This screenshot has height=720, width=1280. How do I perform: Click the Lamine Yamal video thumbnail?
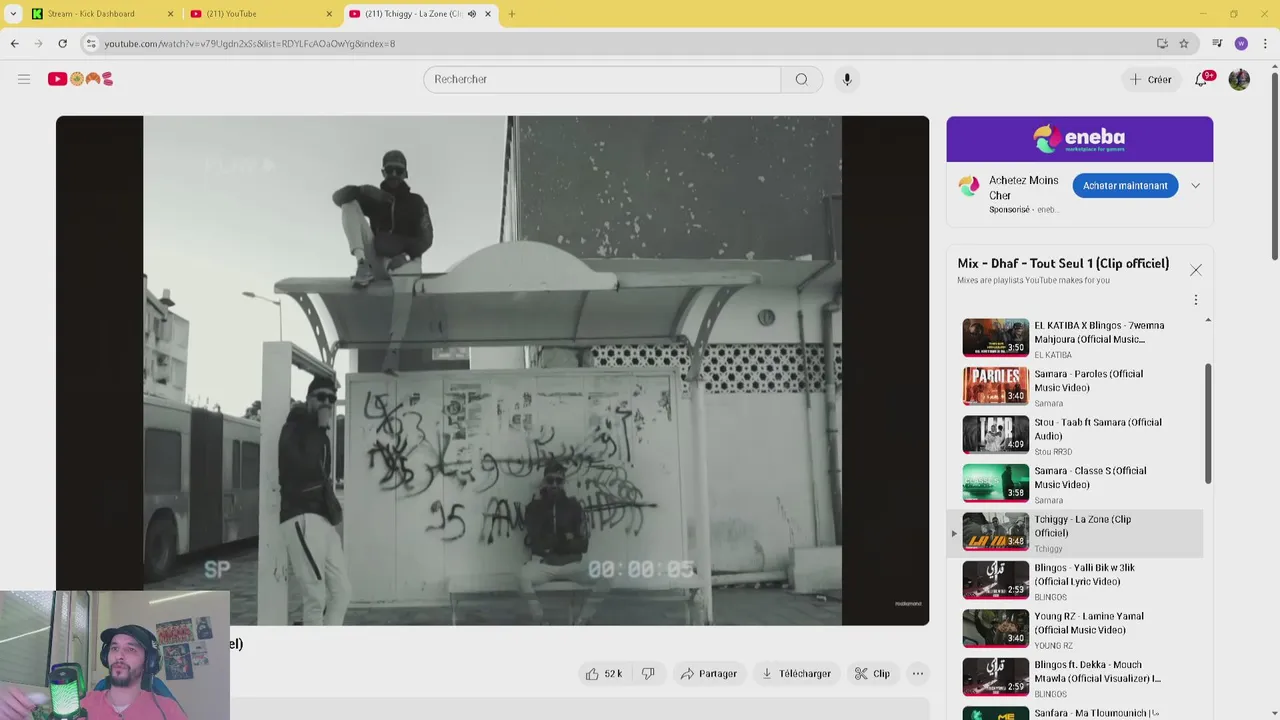coord(995,629)
